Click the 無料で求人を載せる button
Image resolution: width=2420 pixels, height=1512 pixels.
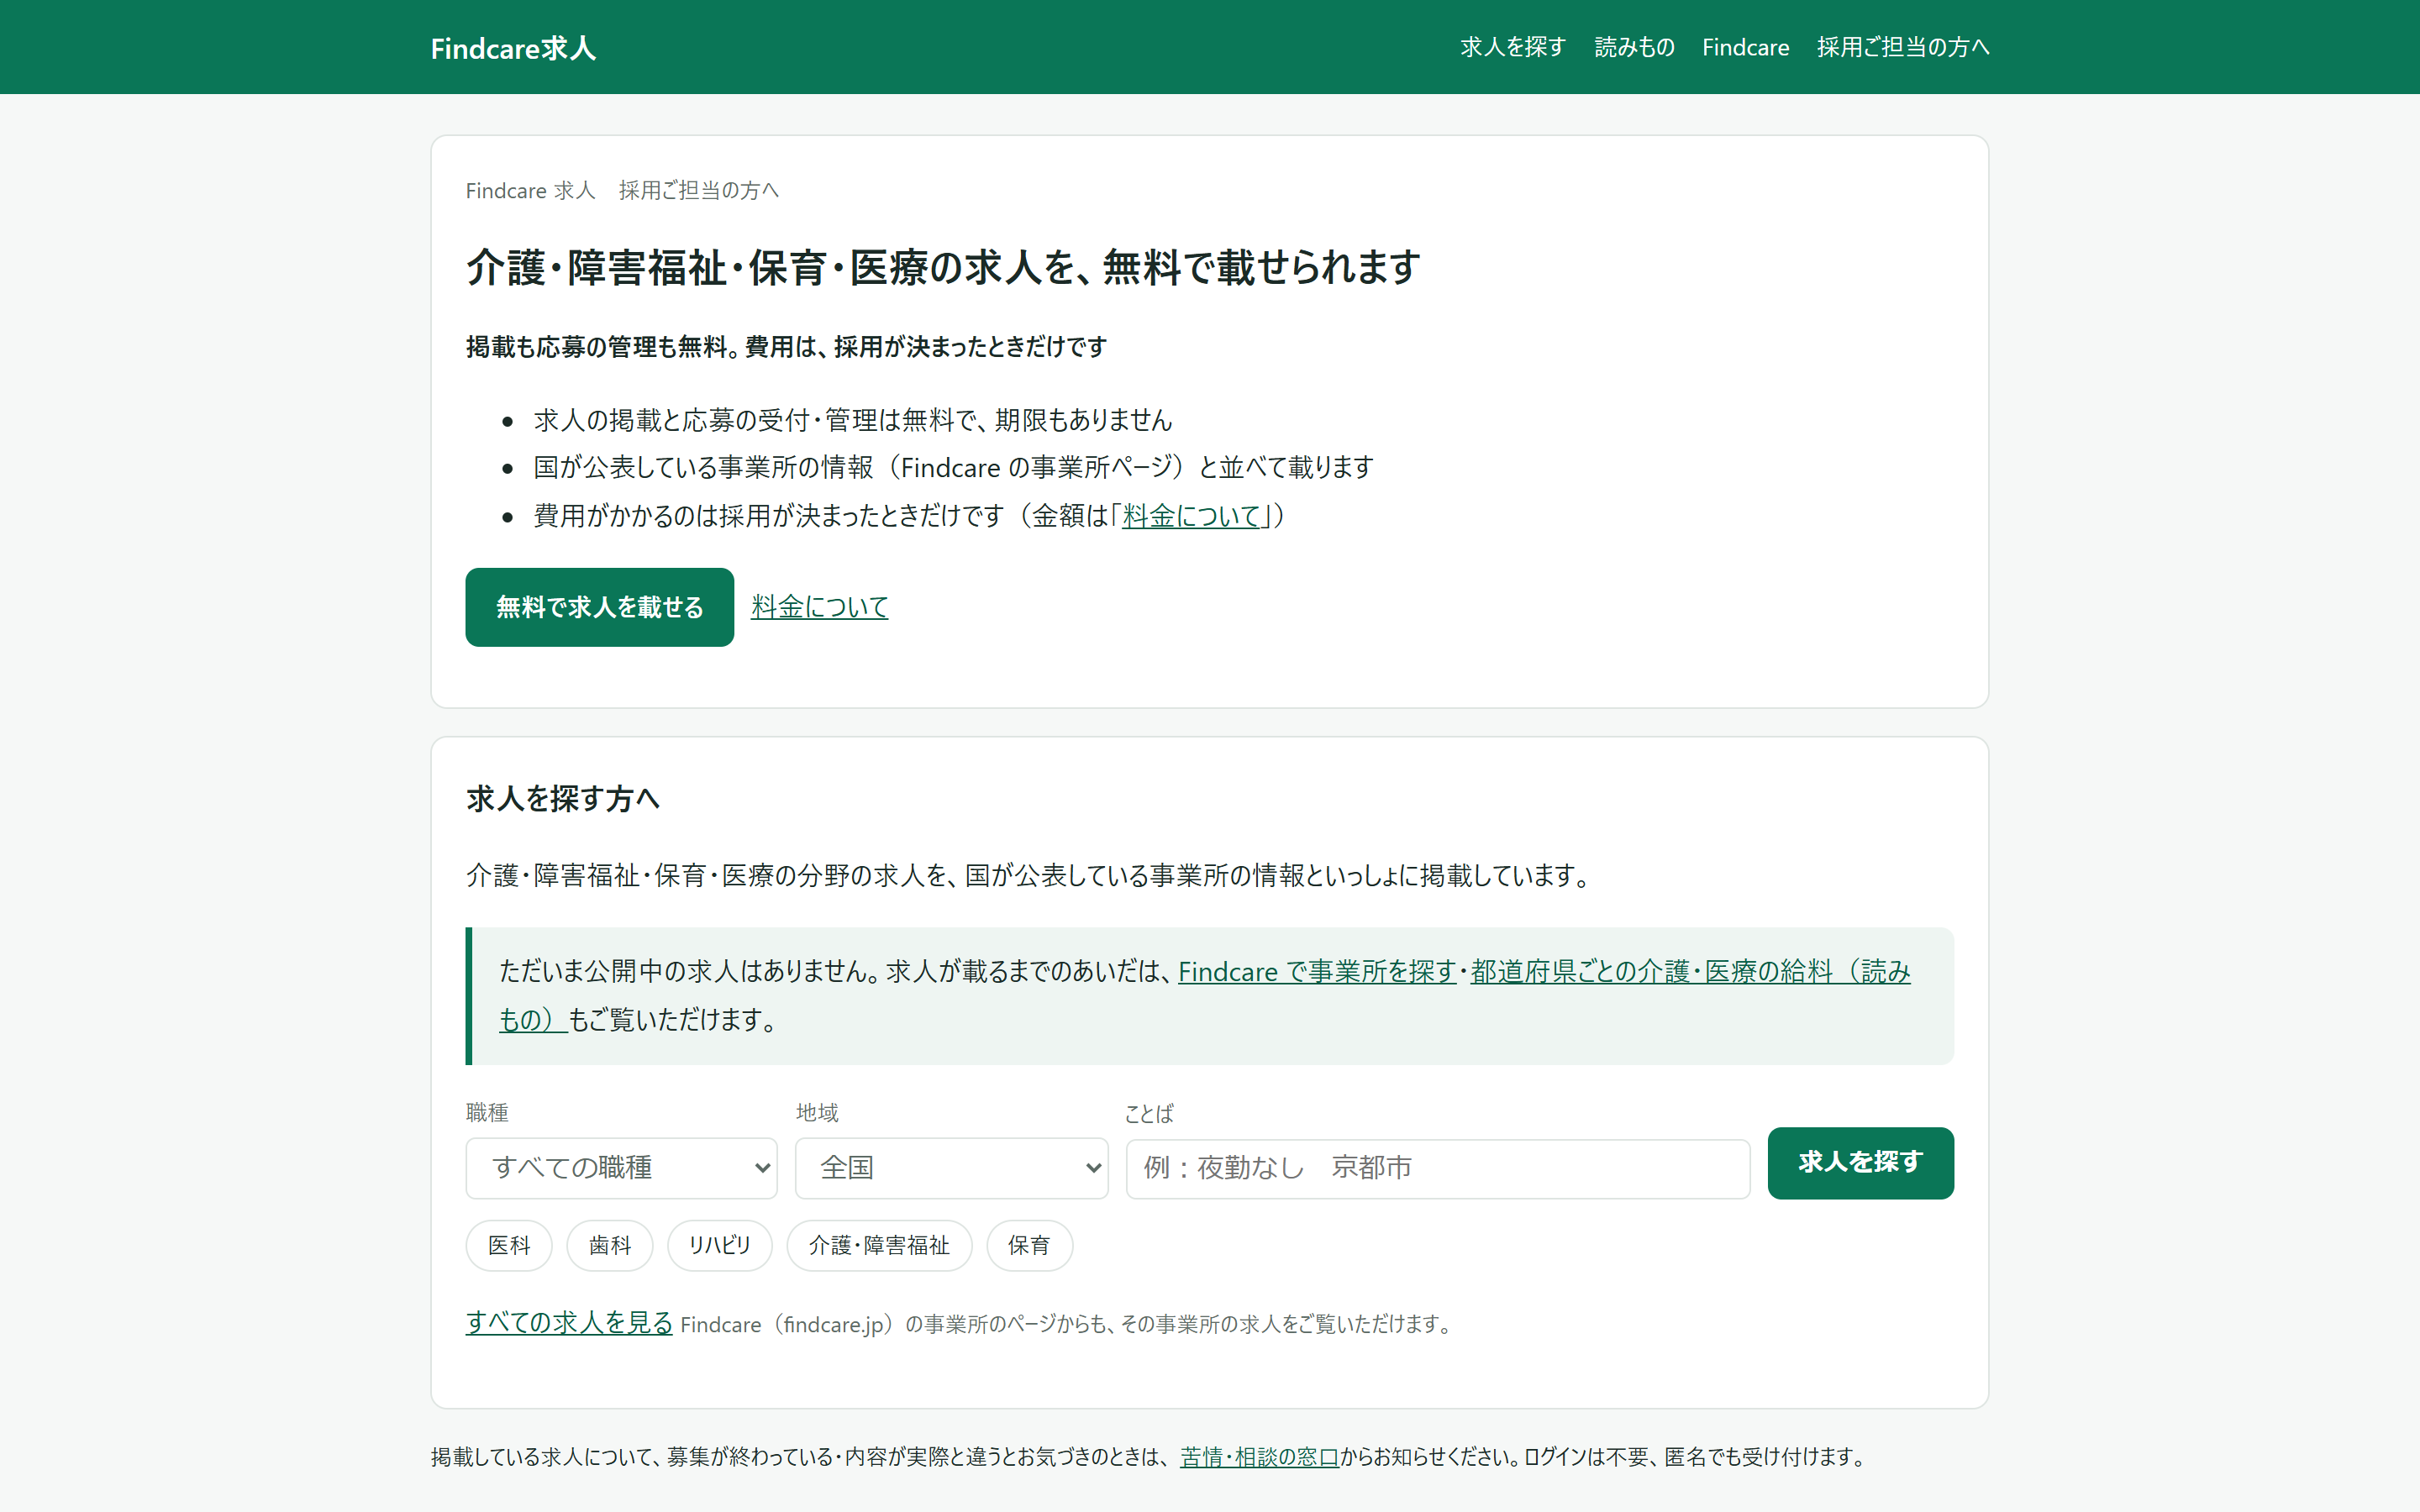pos(599,607)
